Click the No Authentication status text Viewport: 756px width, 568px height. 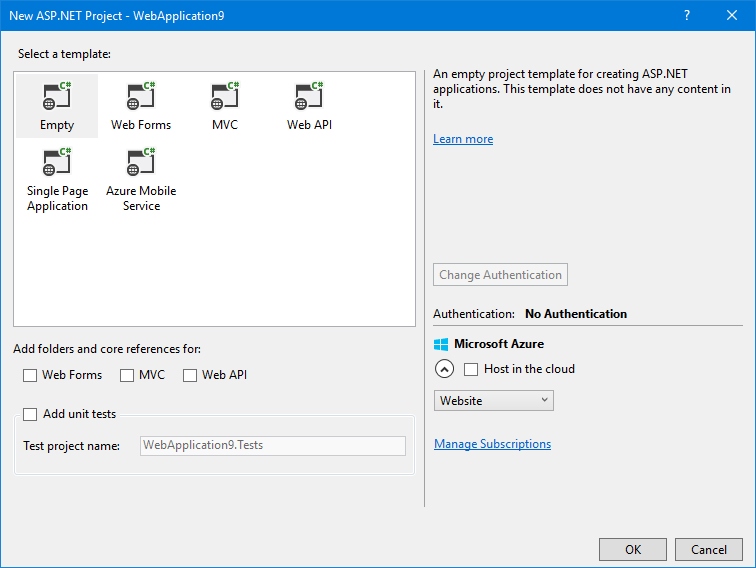[576, 314]
